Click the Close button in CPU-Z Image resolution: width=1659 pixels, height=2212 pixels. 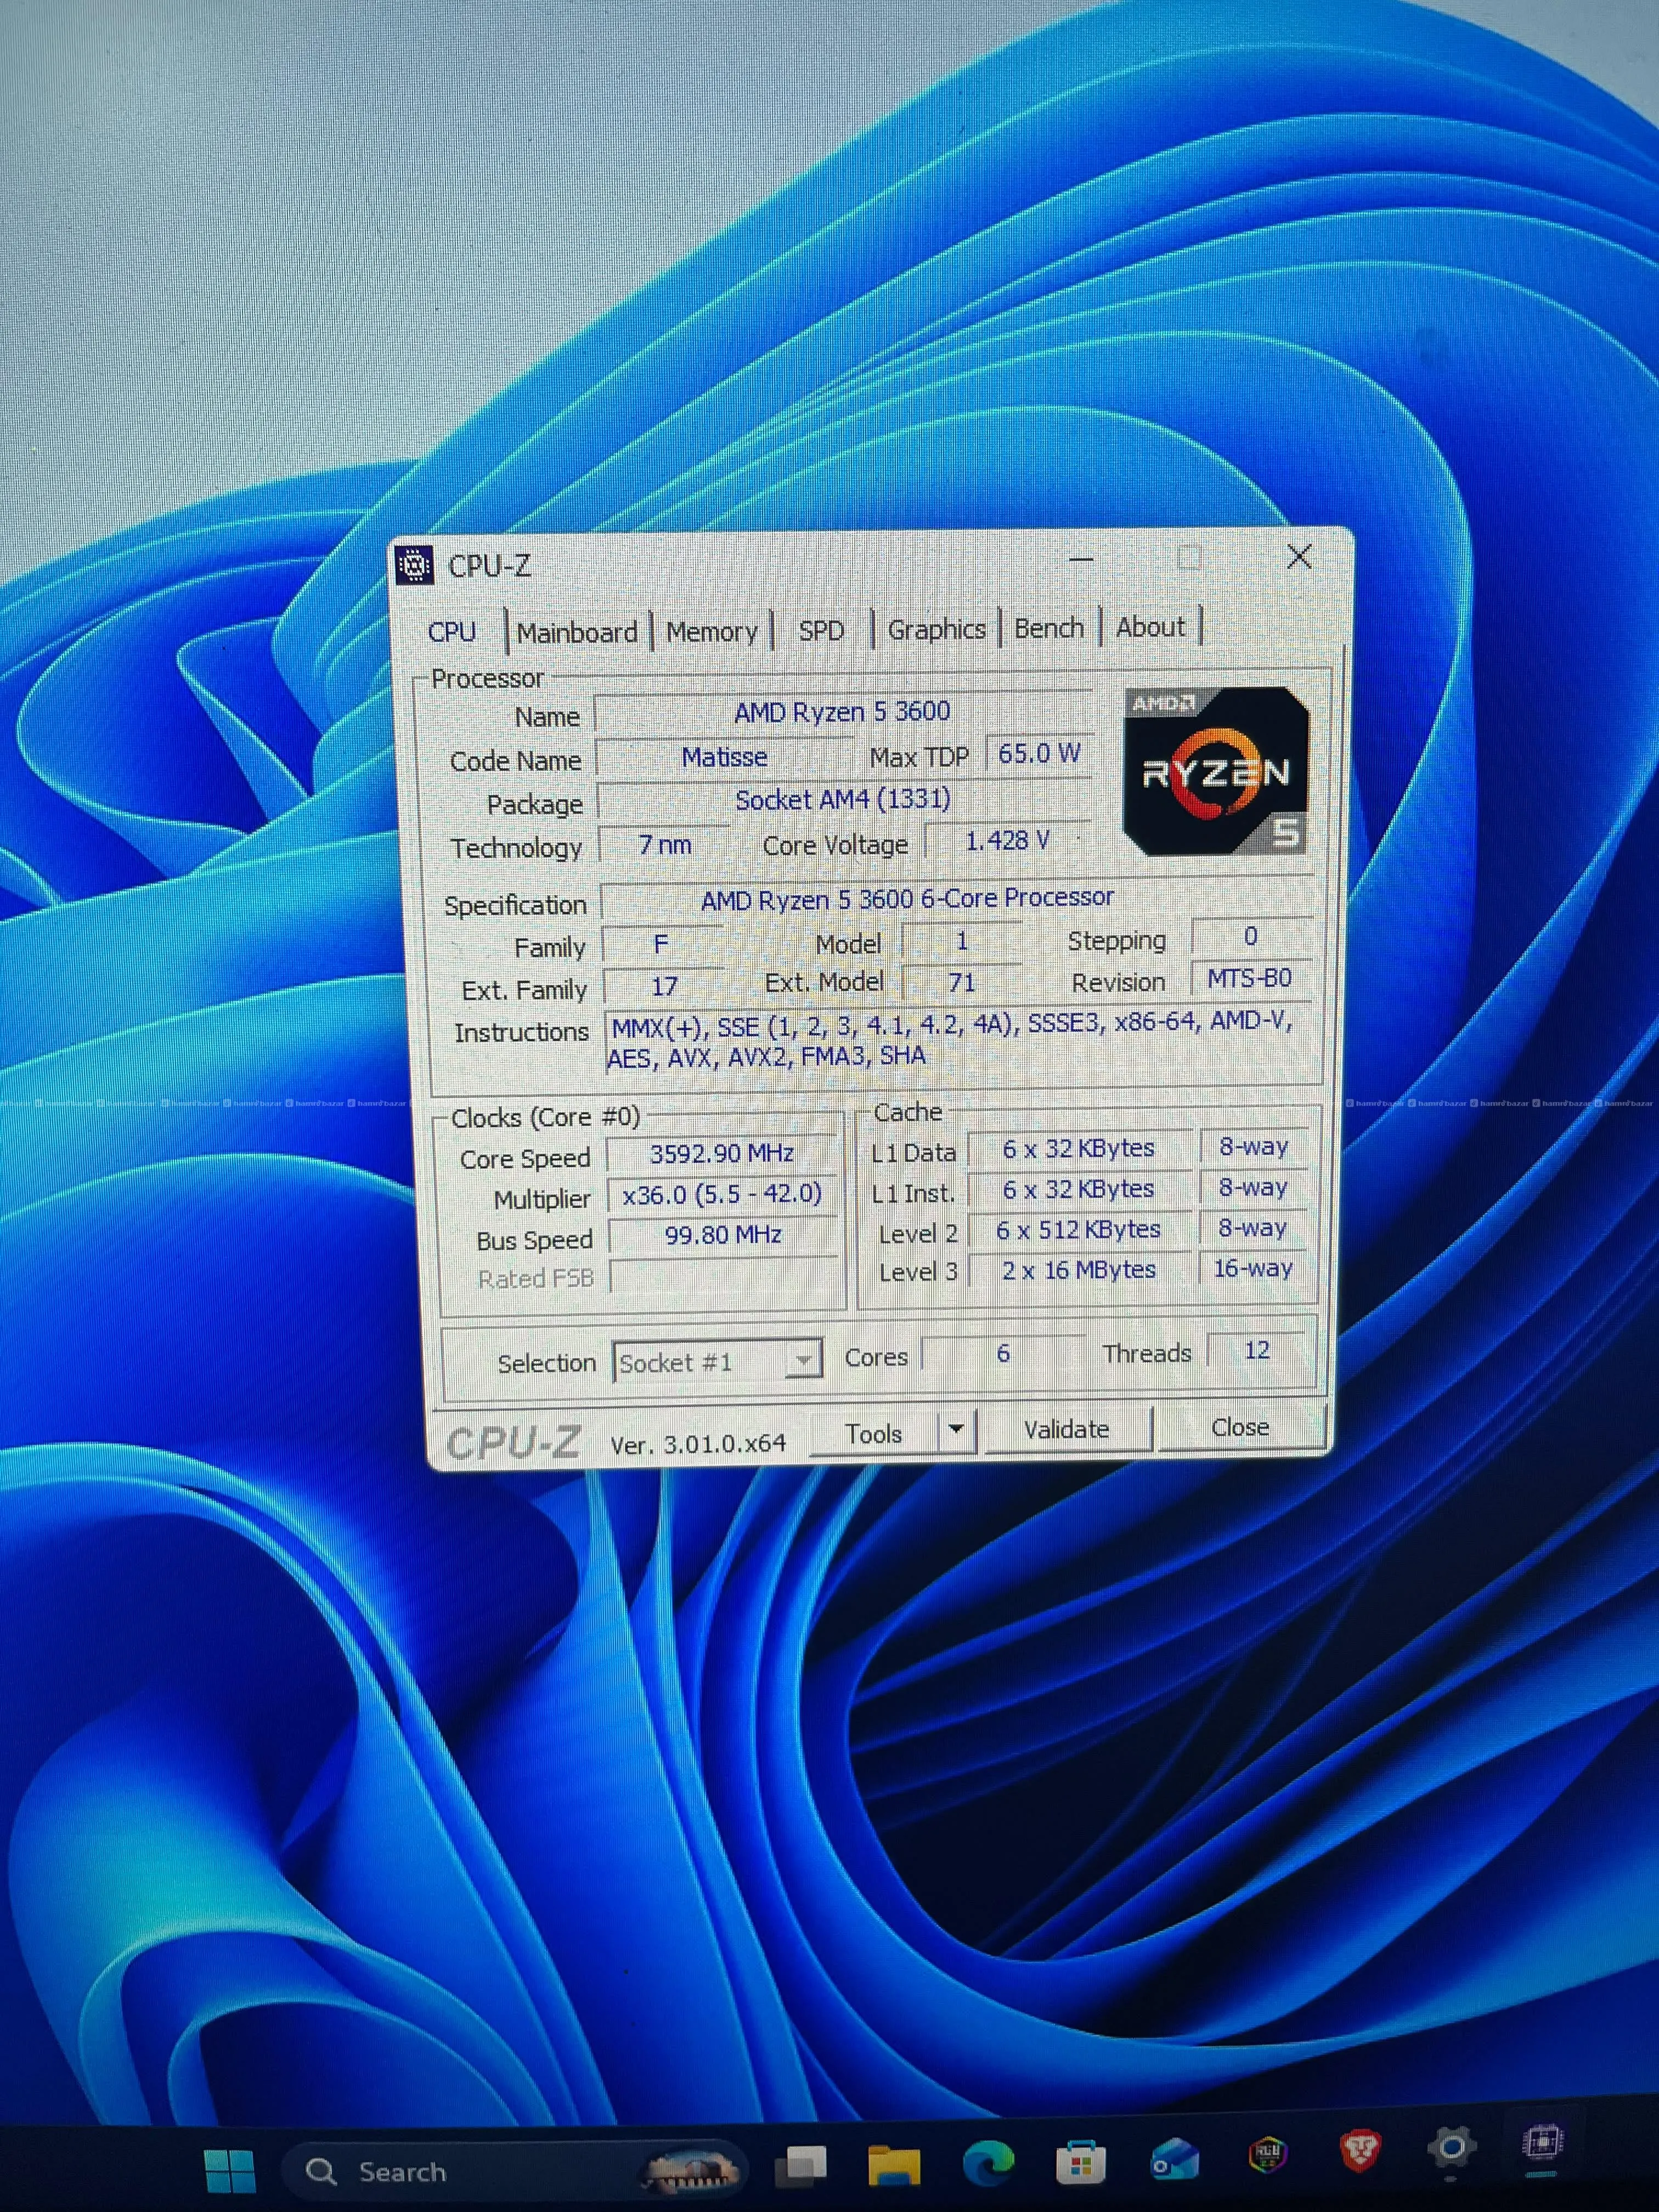pos(1240,1427)
